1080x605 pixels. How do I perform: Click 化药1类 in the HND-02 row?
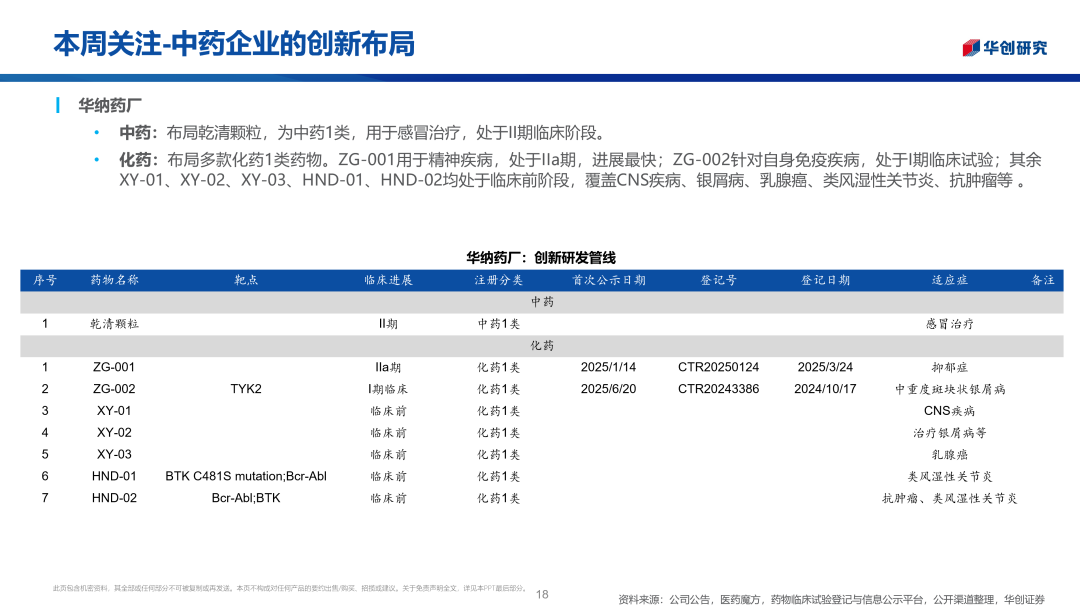pos(499,498)
